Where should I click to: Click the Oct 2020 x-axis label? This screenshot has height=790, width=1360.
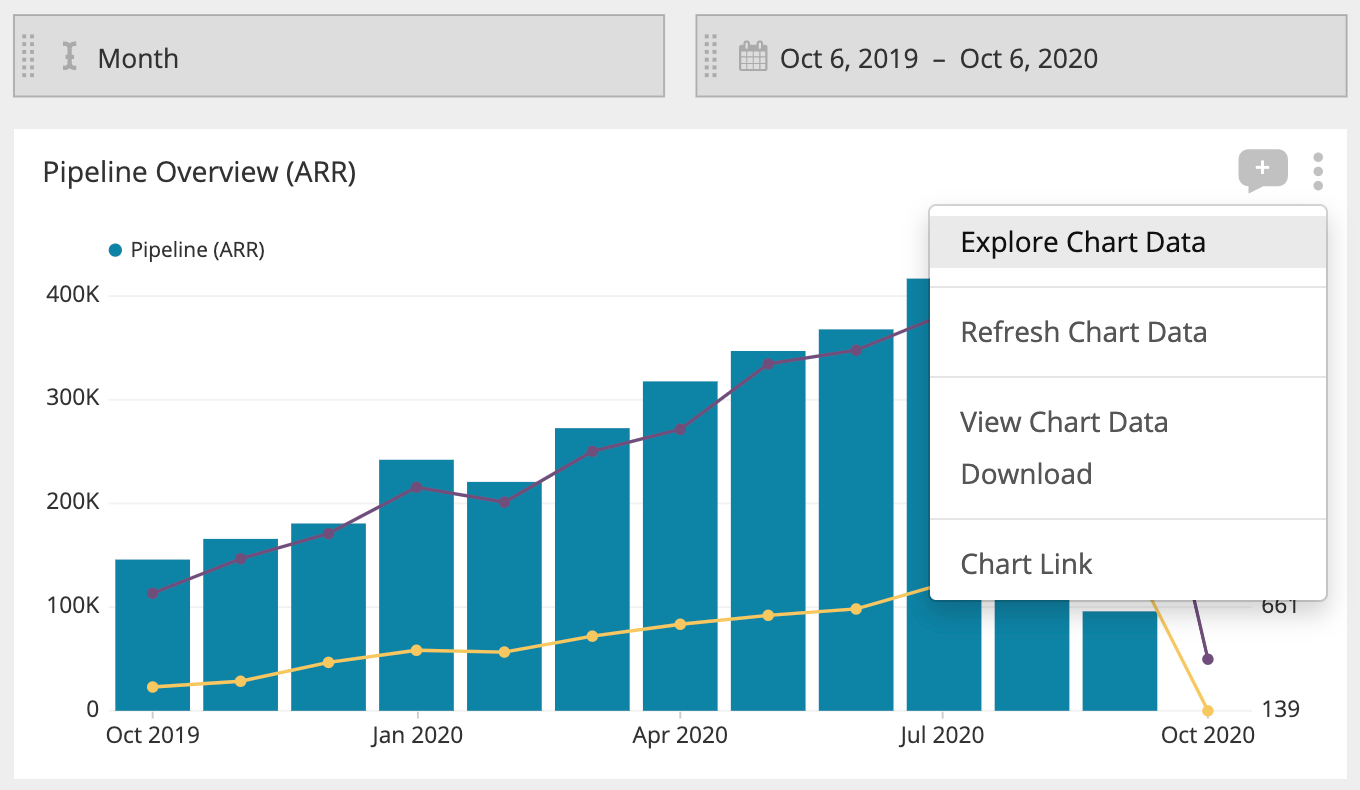(1207, 735)
